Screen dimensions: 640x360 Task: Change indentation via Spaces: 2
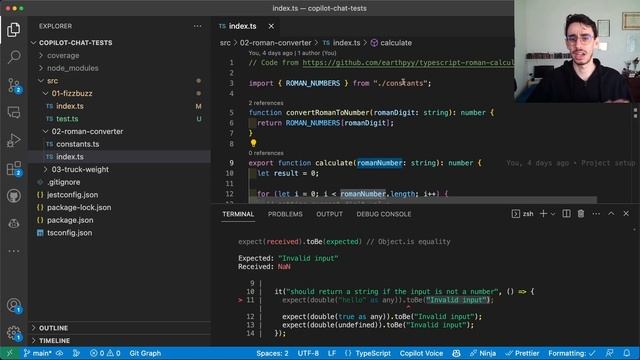pyautogui.click(x=272, y=353)
